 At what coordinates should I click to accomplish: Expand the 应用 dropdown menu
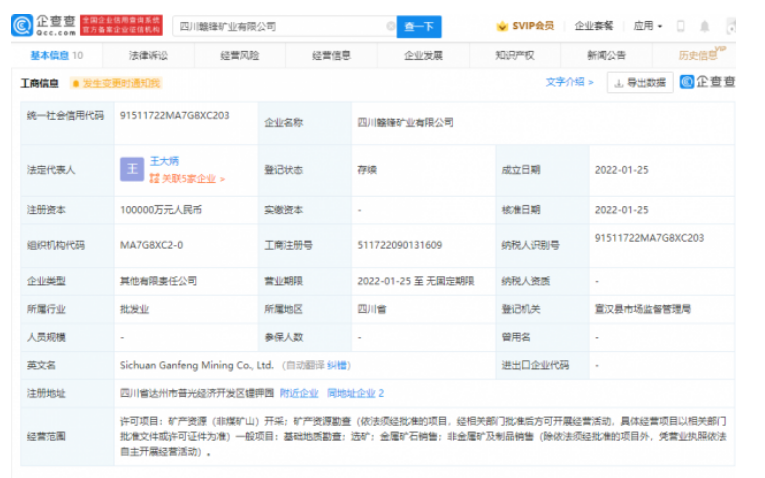[x=647, y=26]
